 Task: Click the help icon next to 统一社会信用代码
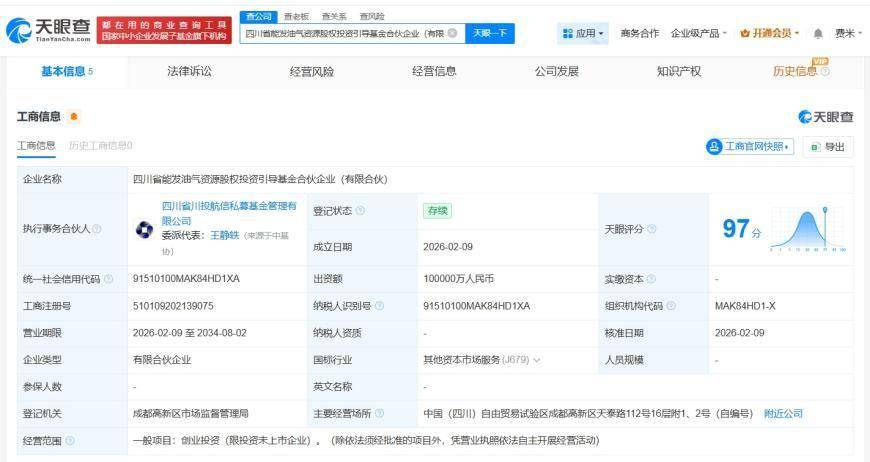click(x=108, y=278)
